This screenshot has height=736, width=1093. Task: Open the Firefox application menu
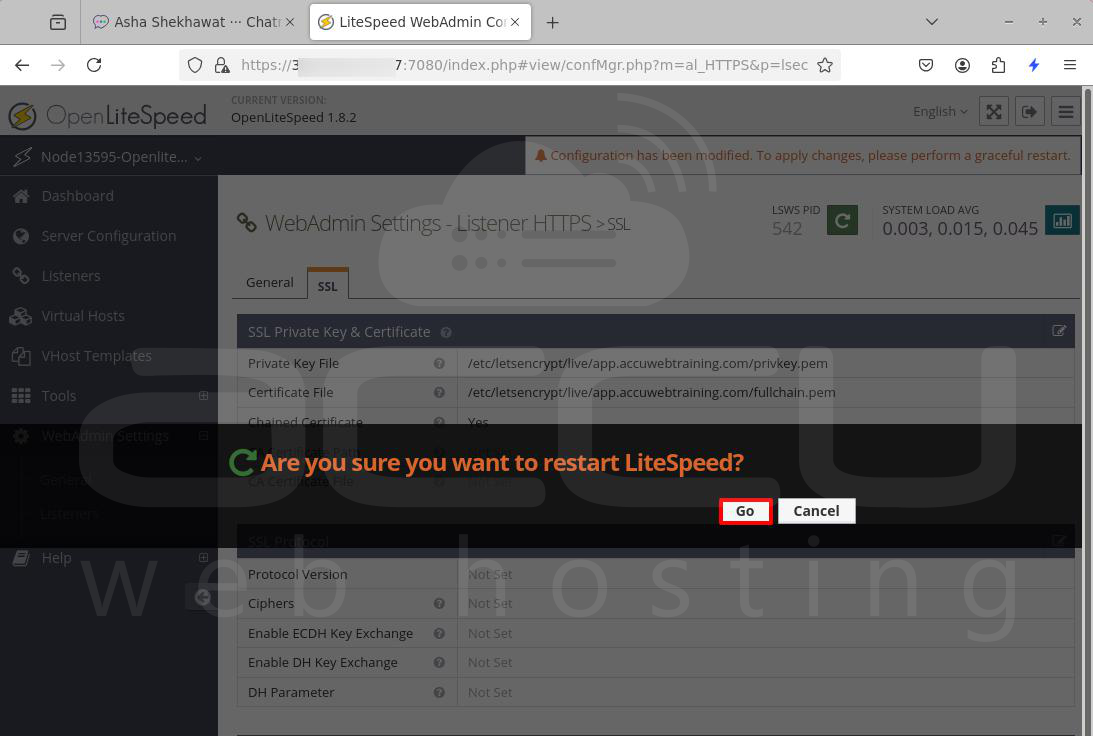1070,65
